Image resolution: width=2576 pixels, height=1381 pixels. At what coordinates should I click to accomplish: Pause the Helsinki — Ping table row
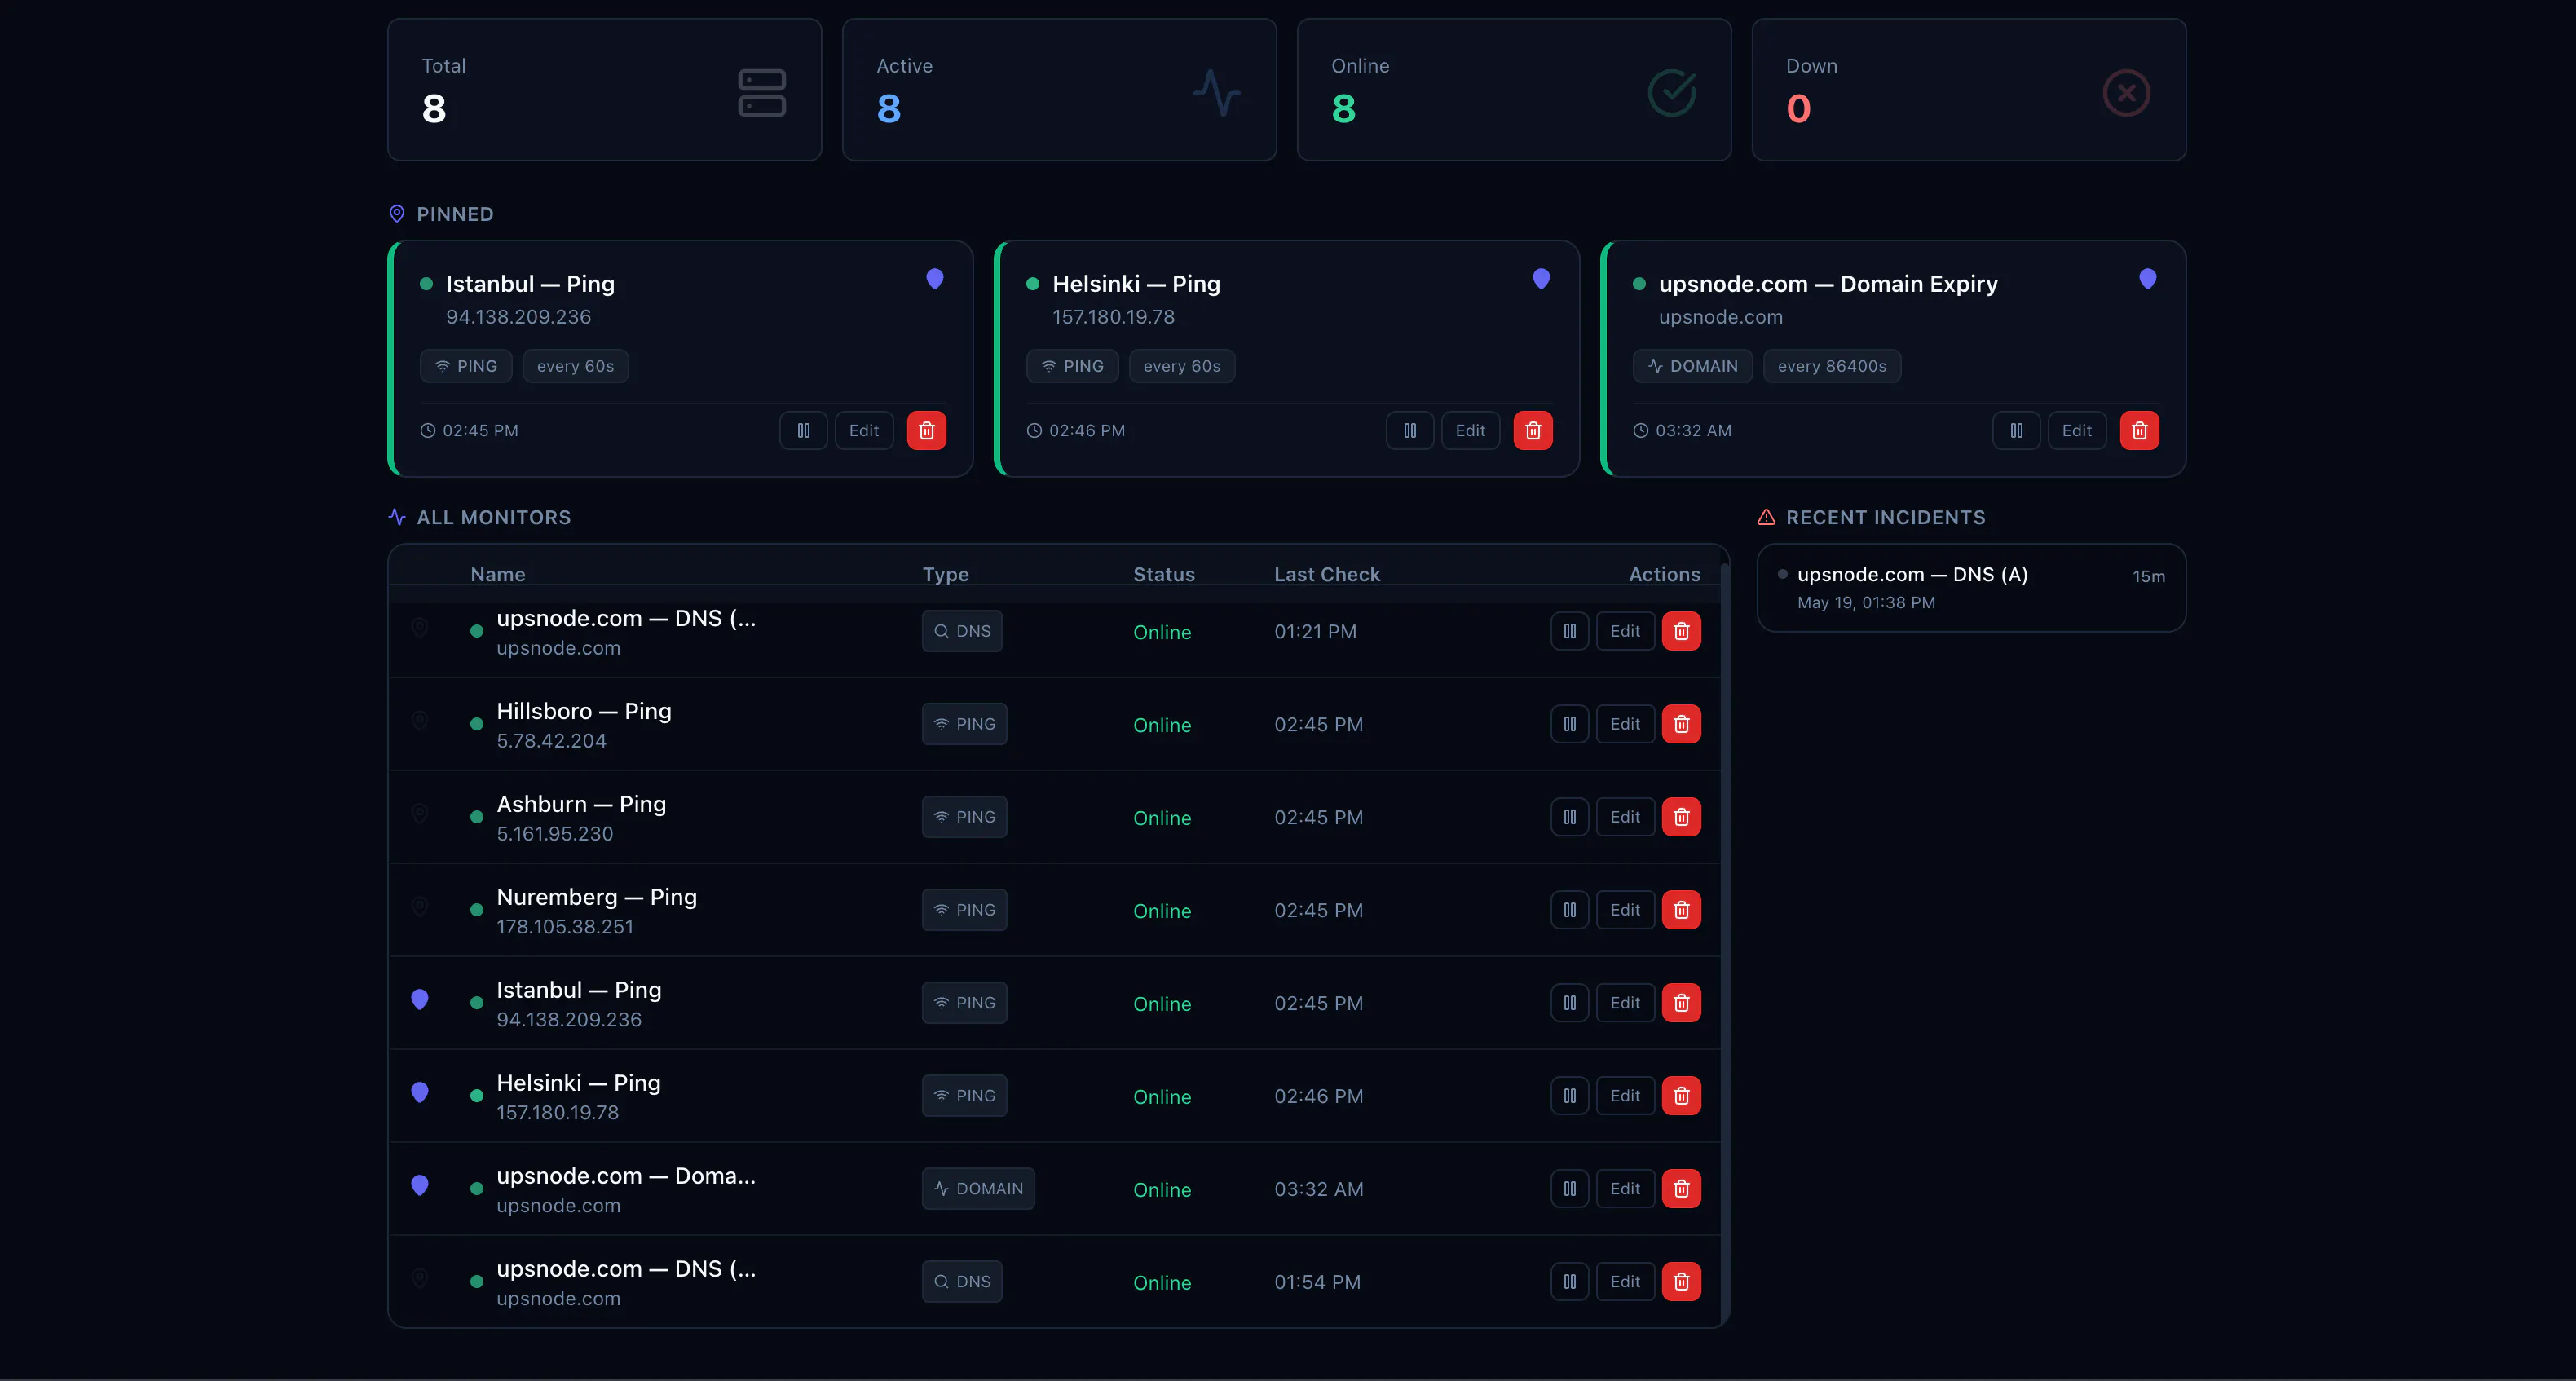pyautogui.click(x=1570, y=1096)
